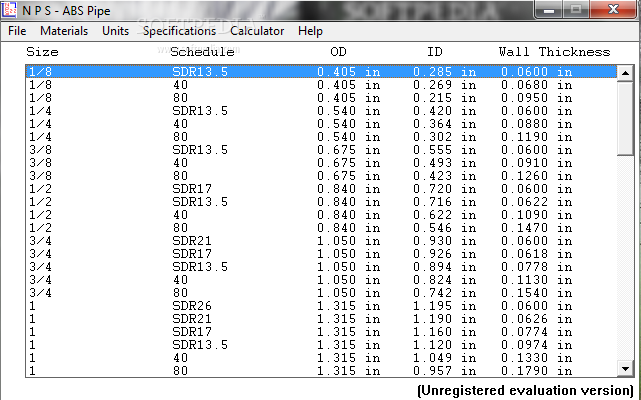
Task: Select the 3/4 SDR17 row
Action: tap(321, 254)
